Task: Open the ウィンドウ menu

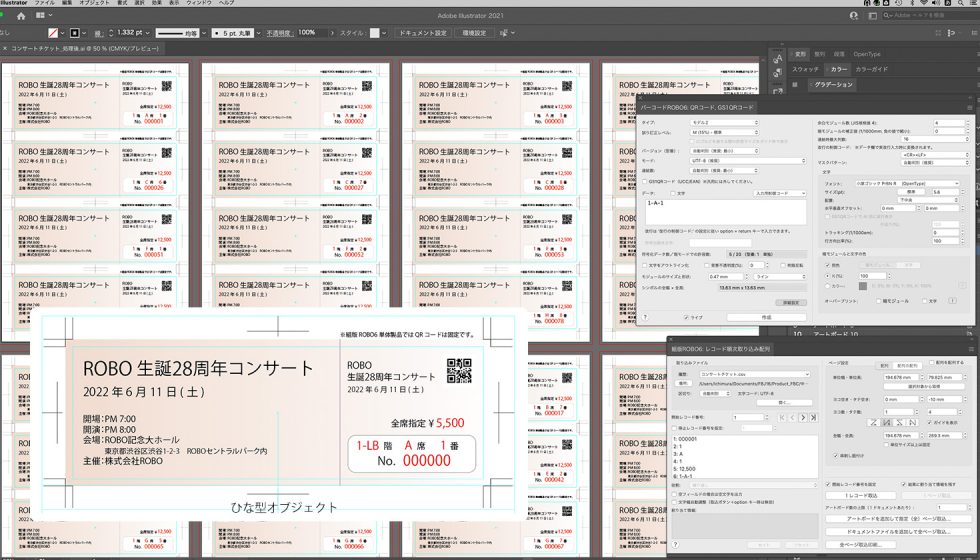Action: 199,3
